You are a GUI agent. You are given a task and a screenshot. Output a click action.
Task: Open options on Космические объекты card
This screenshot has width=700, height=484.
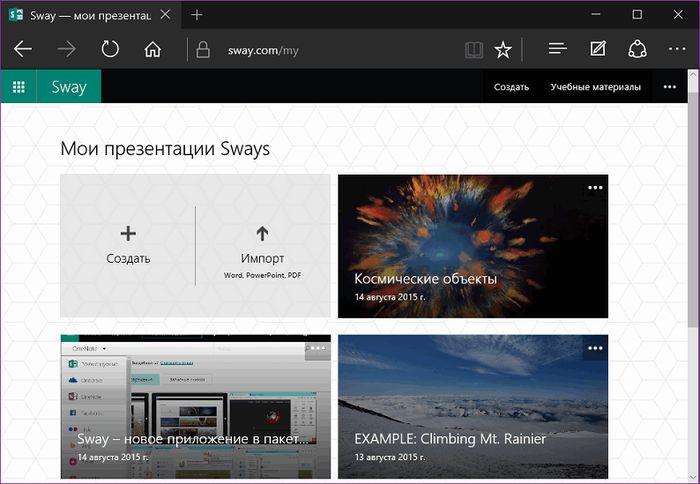click(595, 188)
